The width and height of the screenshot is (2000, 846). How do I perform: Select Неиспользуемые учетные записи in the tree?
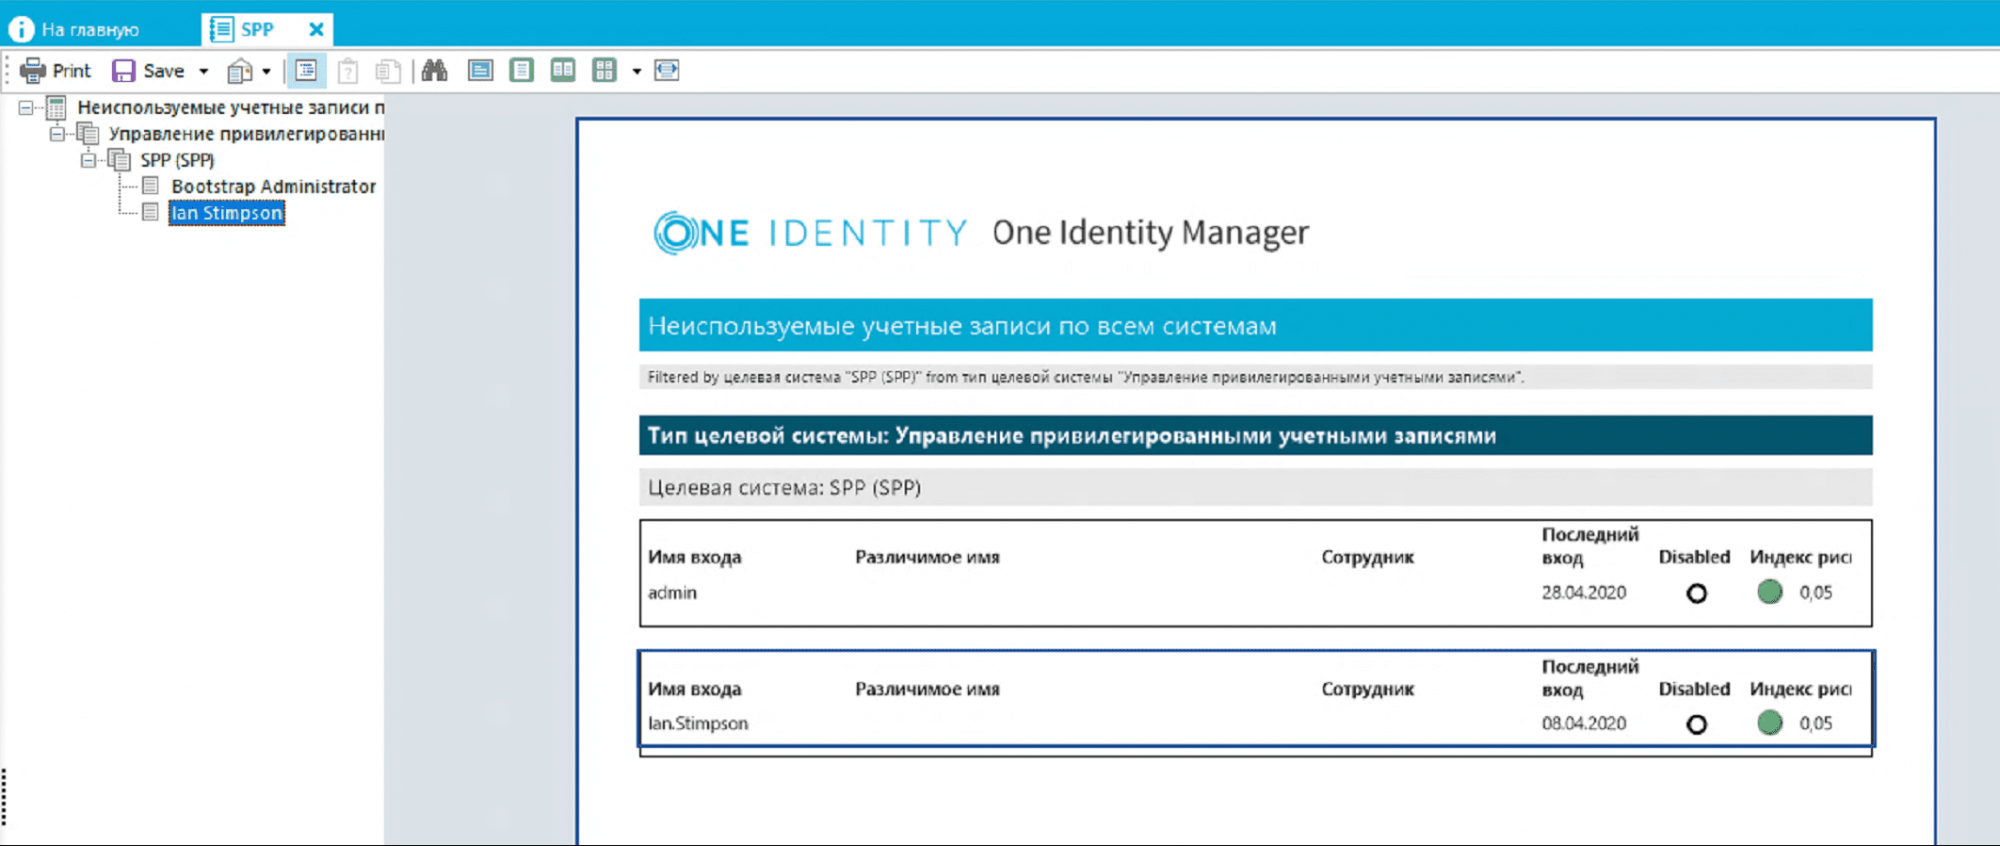(x=231, y=107)
